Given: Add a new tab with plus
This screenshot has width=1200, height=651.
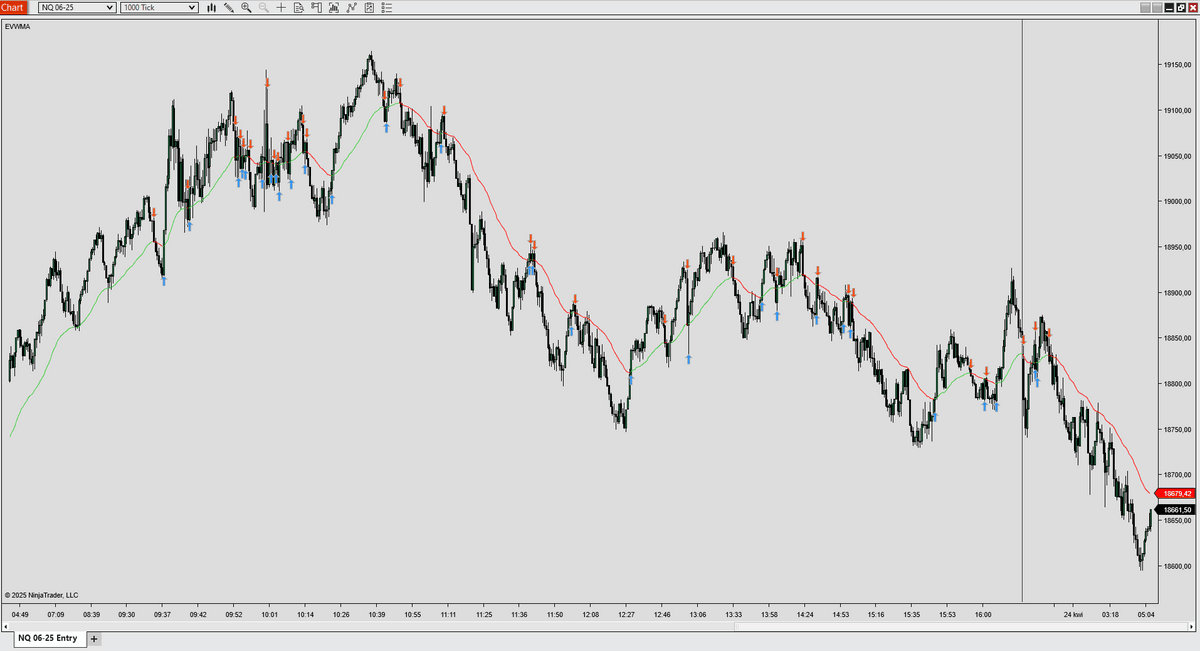Looking at the screenshot, I should click(94, 638).
